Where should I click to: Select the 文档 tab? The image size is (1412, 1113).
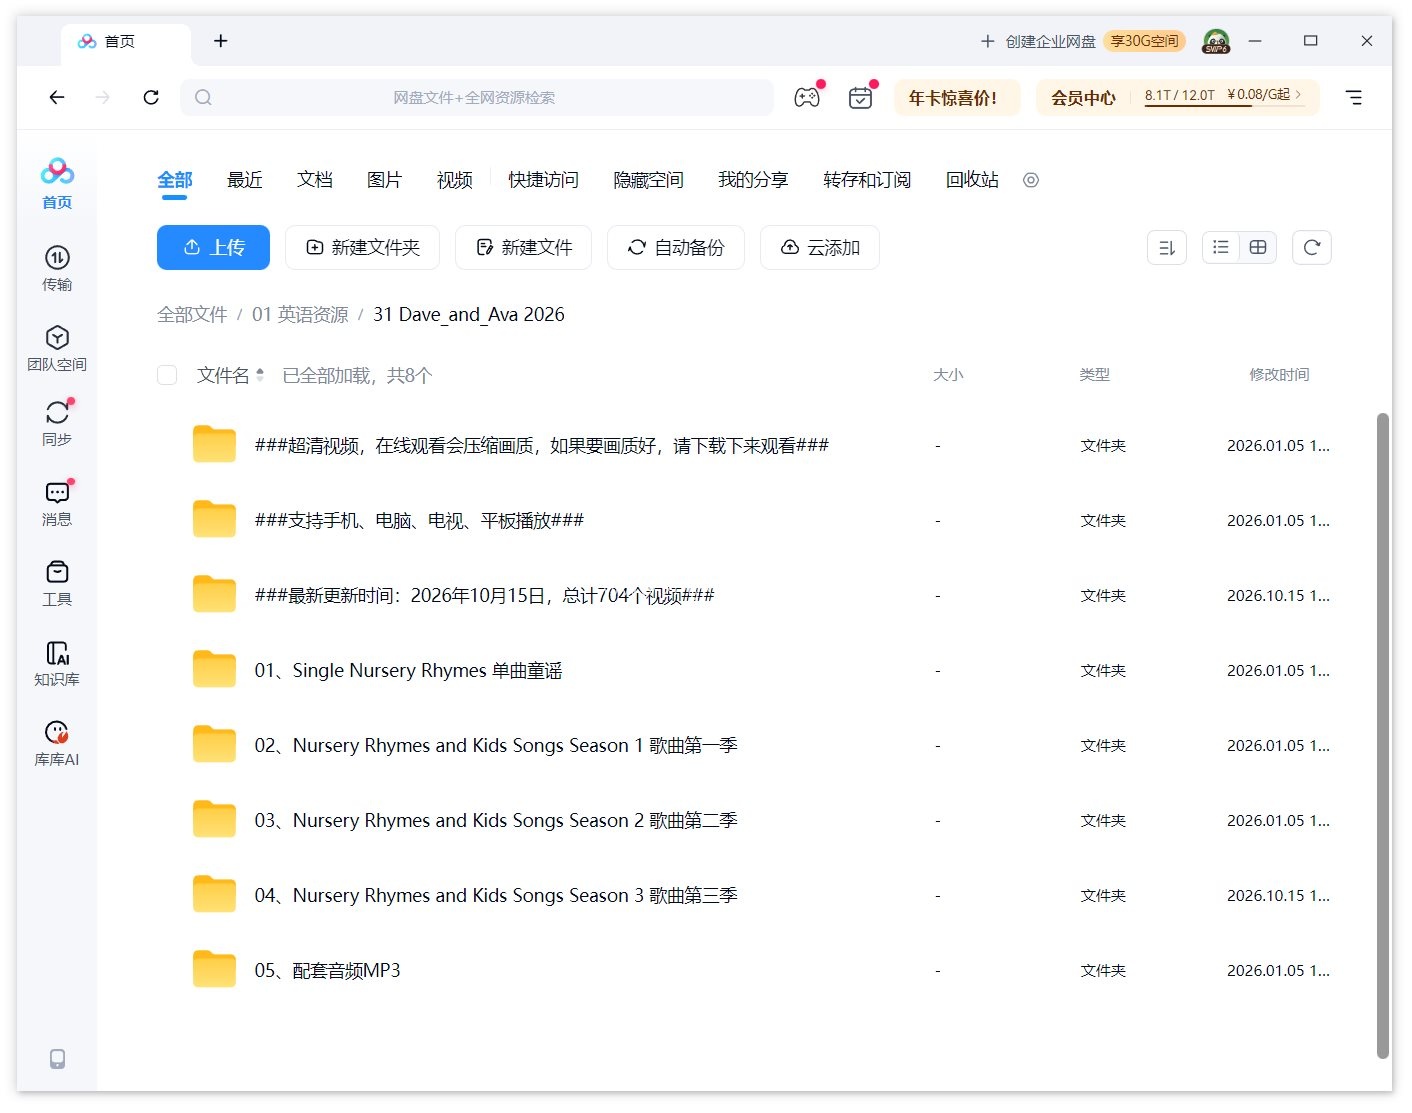315,180
